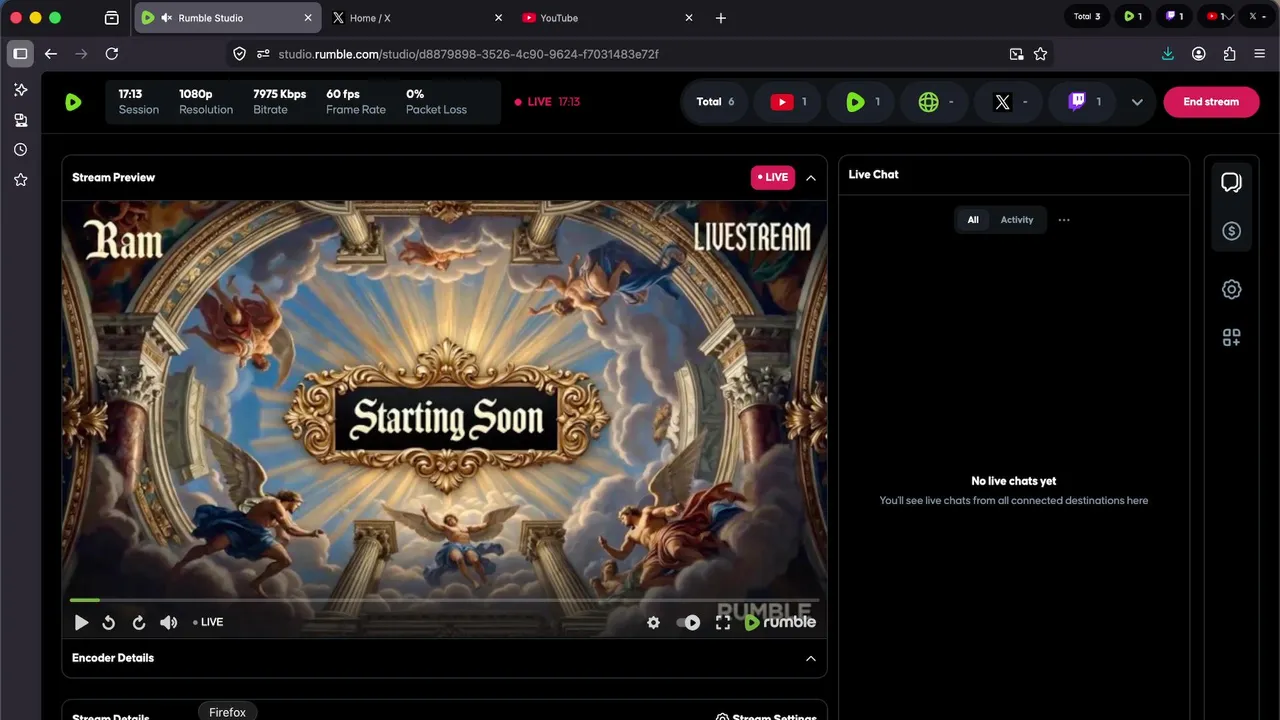This screenshot has height=720, width=1280.
Task: Open the player settings gear
Action: 654,622
